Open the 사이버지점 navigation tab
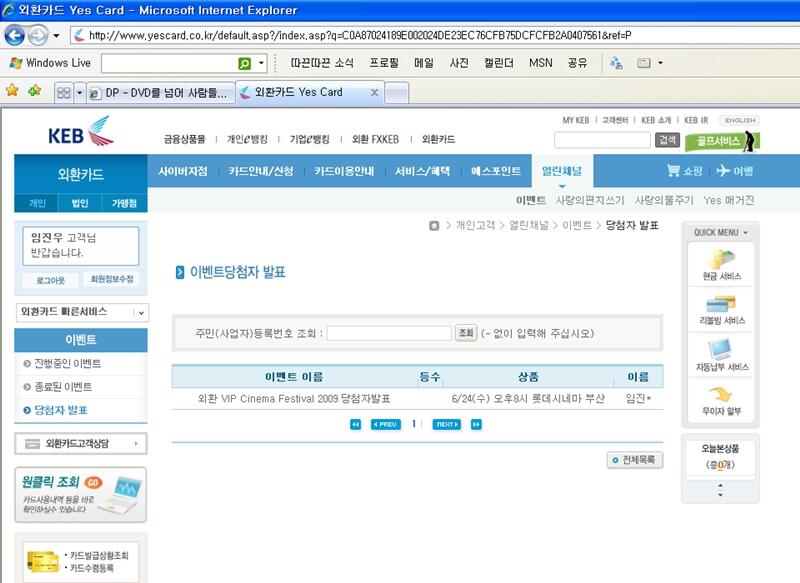The image size is (800, 583). (183, 171)
